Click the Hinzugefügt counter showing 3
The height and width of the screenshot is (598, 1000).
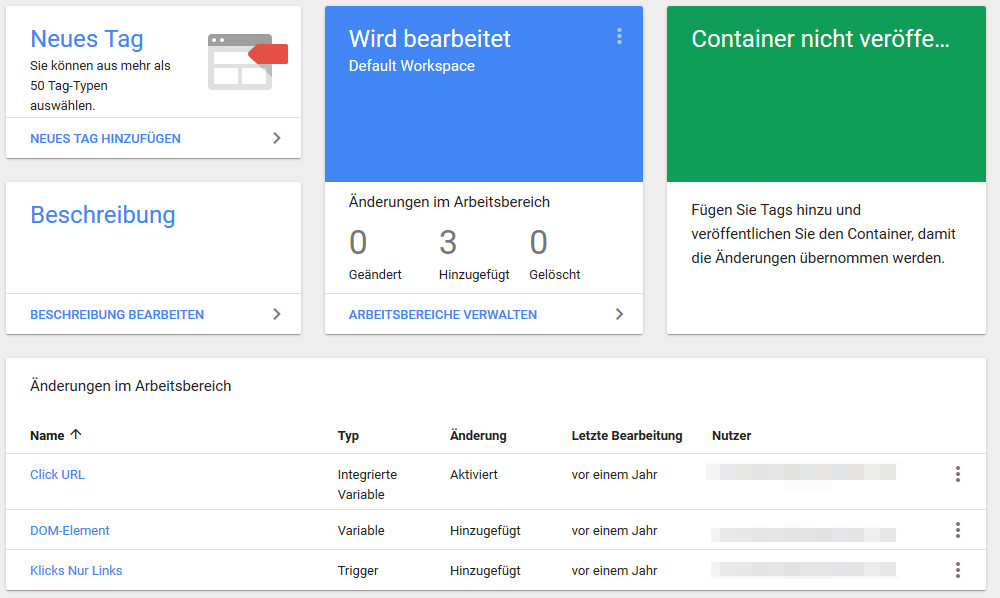pyautogui.click(x=447, y=242)
